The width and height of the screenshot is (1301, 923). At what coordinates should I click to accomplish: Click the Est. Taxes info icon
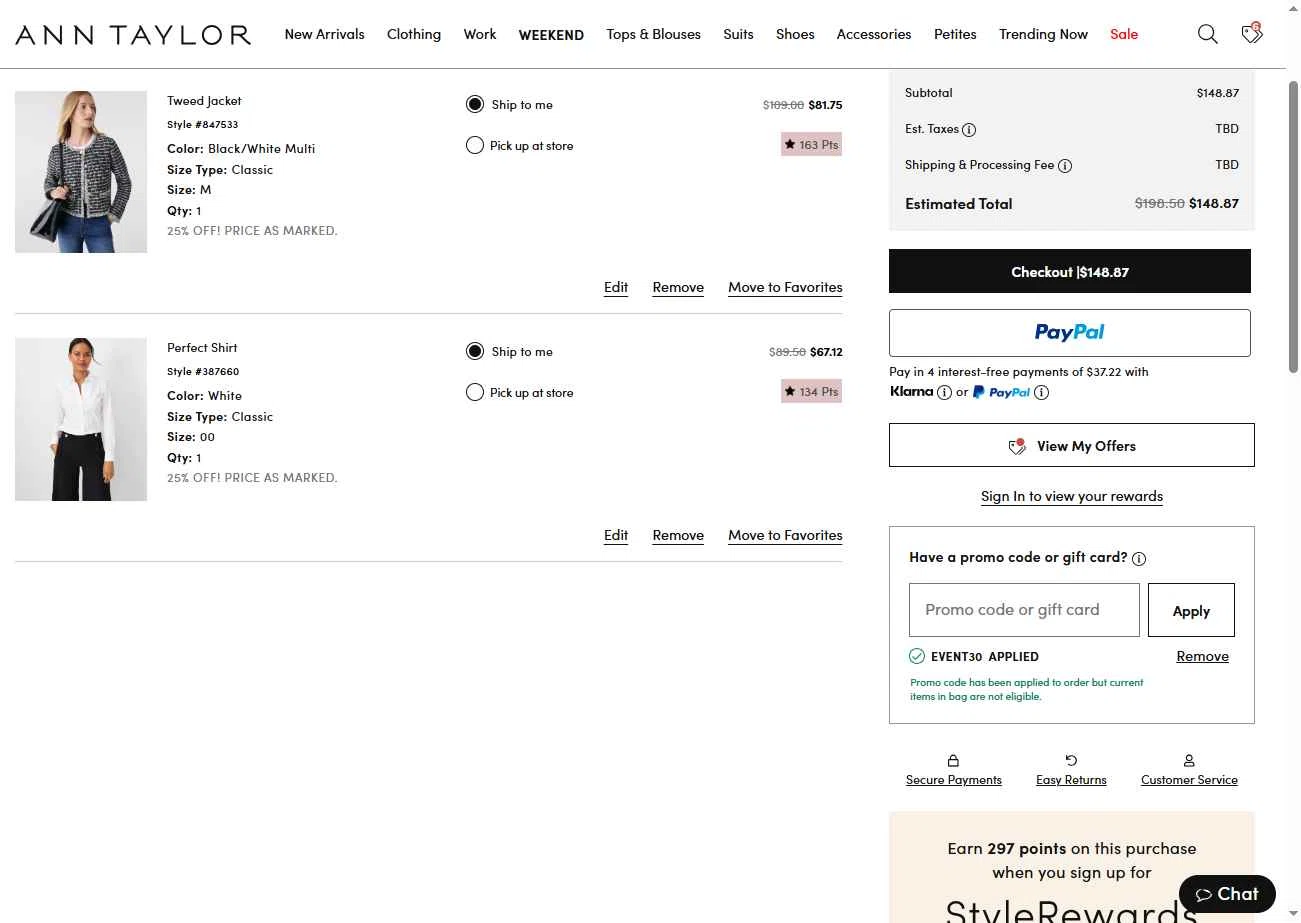click(969, 129)
